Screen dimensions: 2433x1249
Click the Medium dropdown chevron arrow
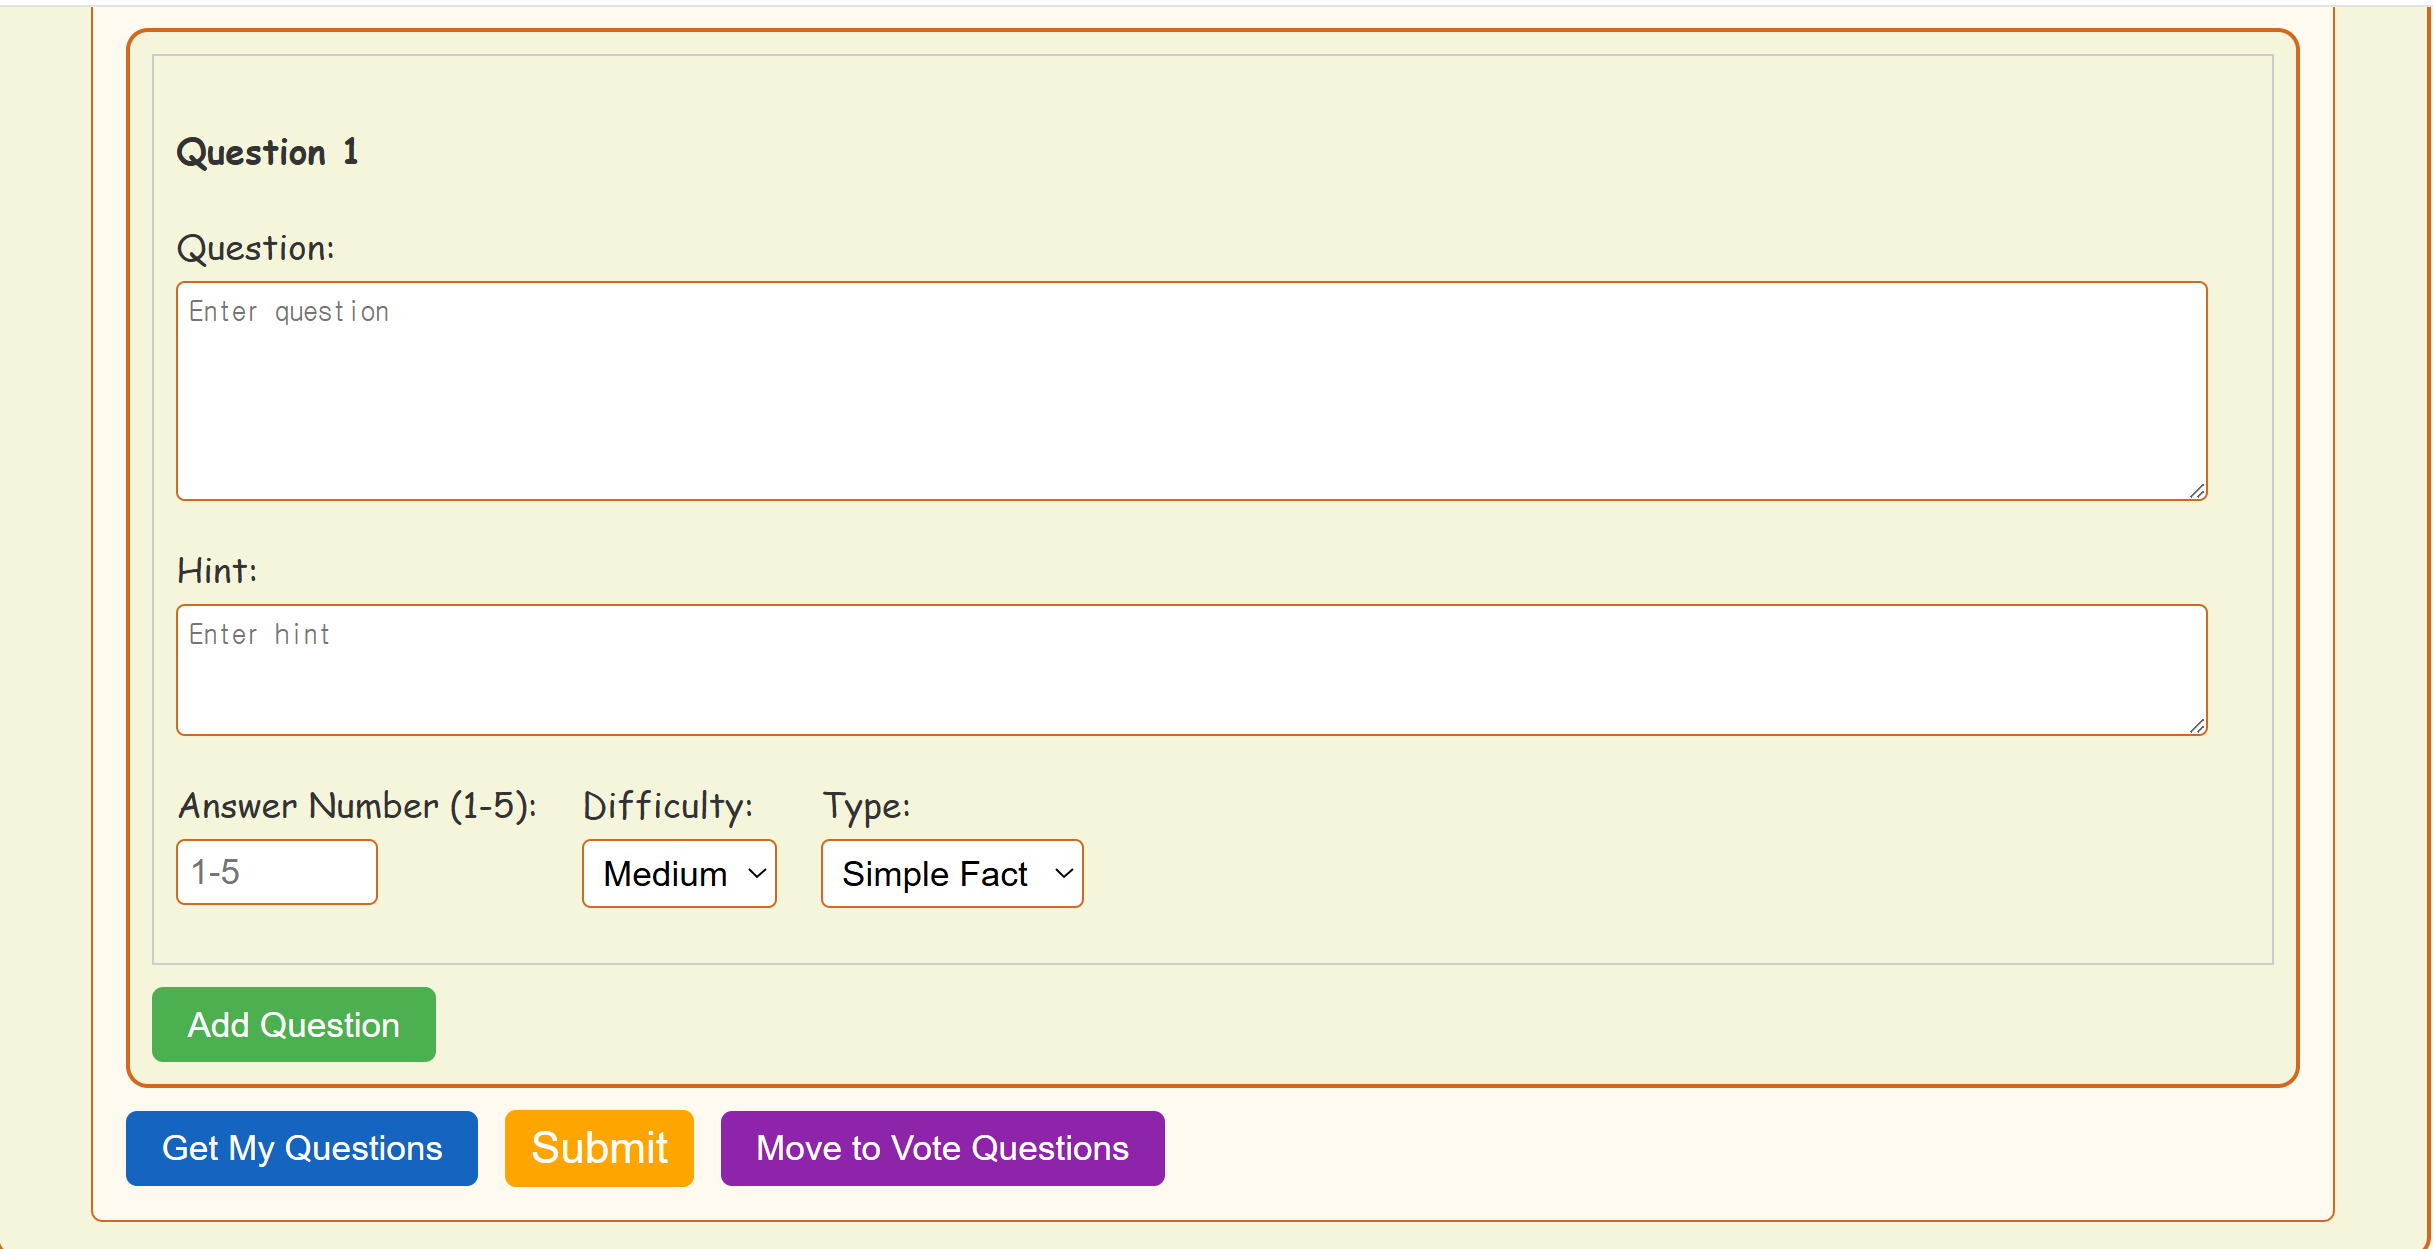pos(757,874)
